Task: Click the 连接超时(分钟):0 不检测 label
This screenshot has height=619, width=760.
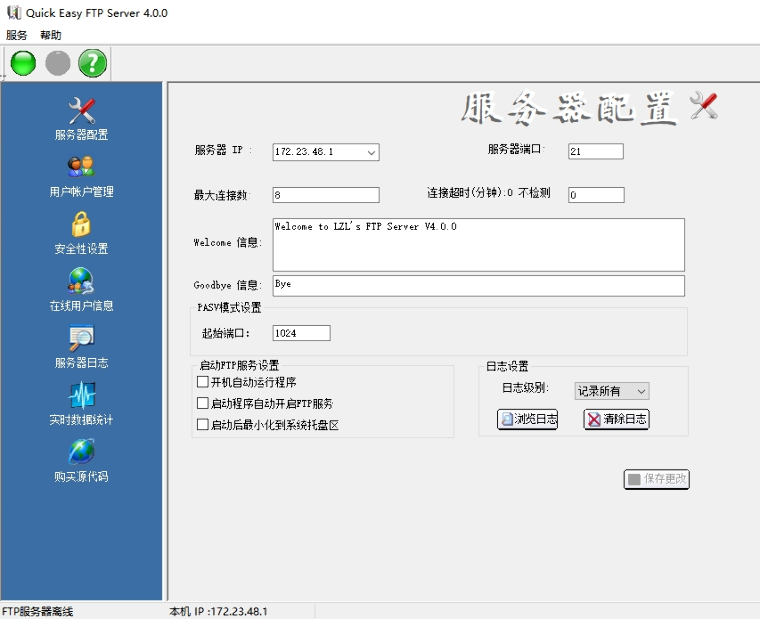Action: coord(489,193)
